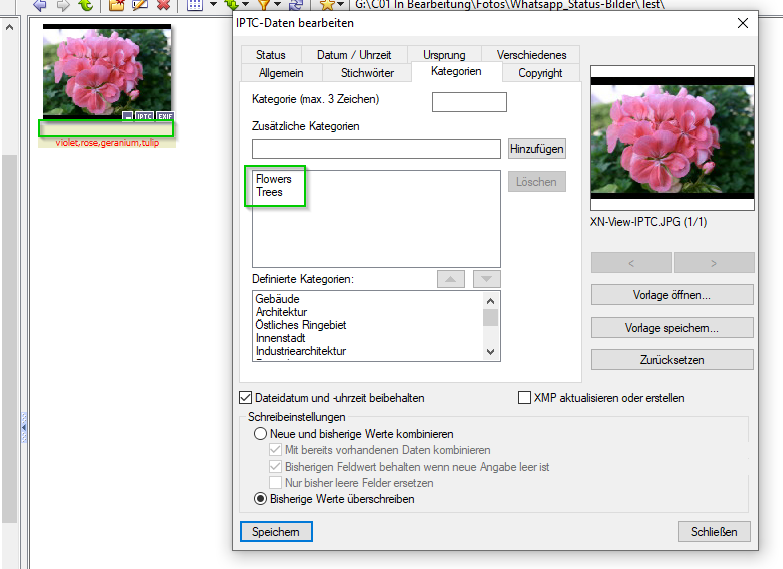Viewport: 783px width, 569px height.
Task: Open the Ursprung tab
Action: tap(444, 54)
